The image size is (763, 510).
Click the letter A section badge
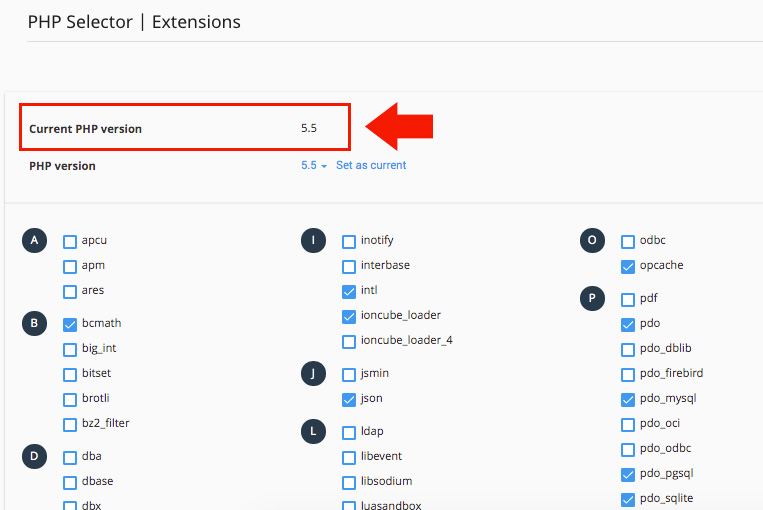tap(35, 241)
